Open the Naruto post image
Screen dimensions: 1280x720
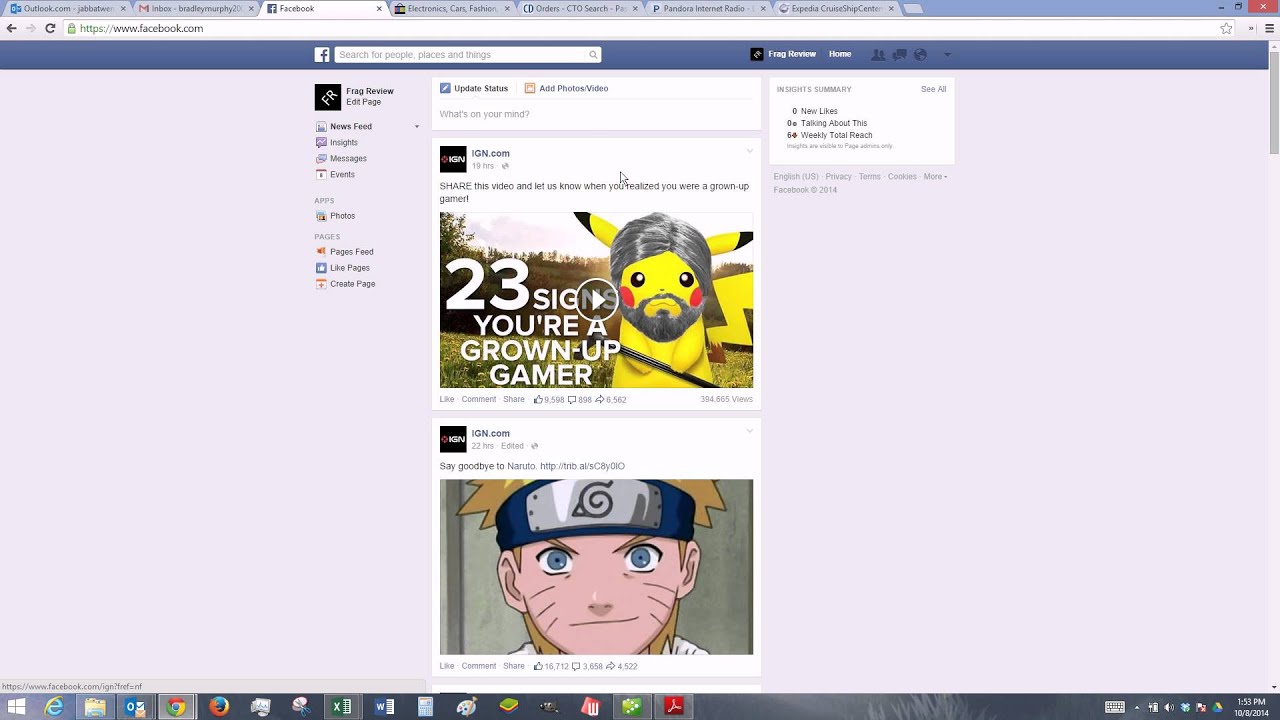[x=596, y=567]
